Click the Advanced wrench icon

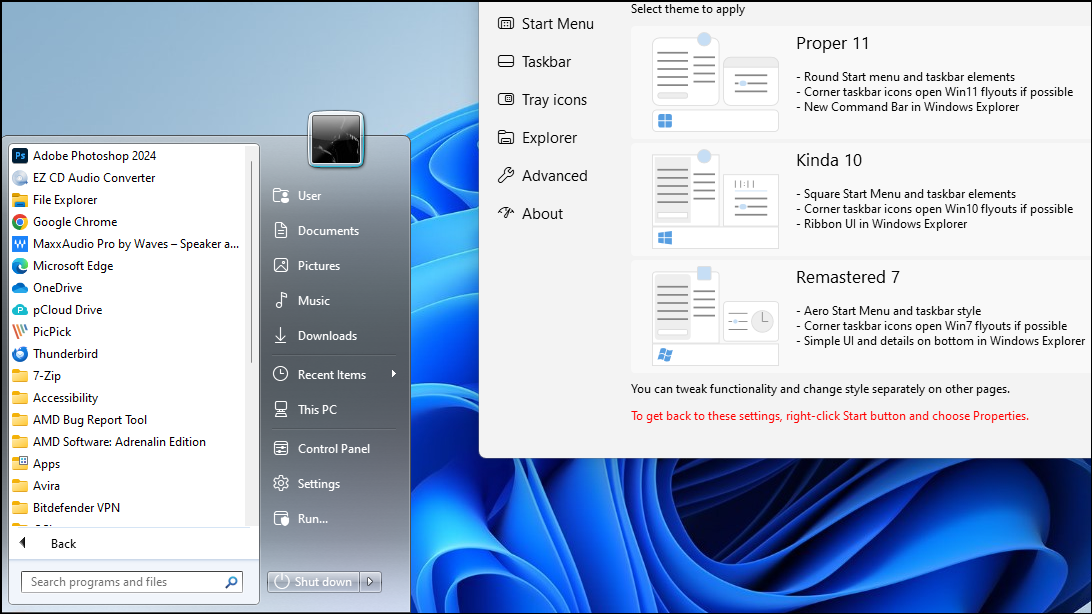(x=506, y=175)
